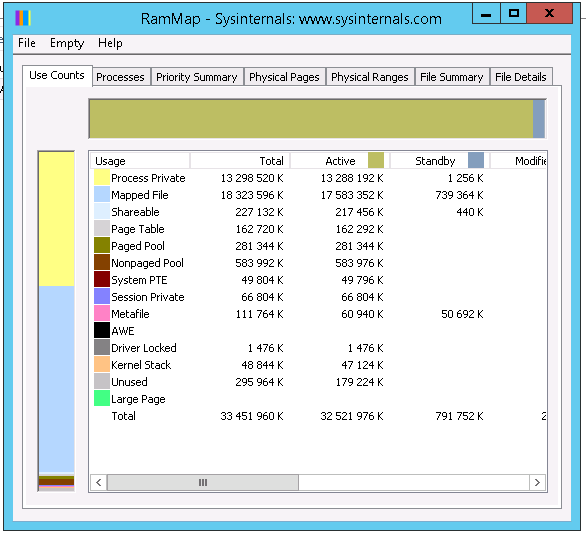Screen dimensions: 586x535
Task: Click the olive Active portion of memory bar
Action: [x=311, y=119]
